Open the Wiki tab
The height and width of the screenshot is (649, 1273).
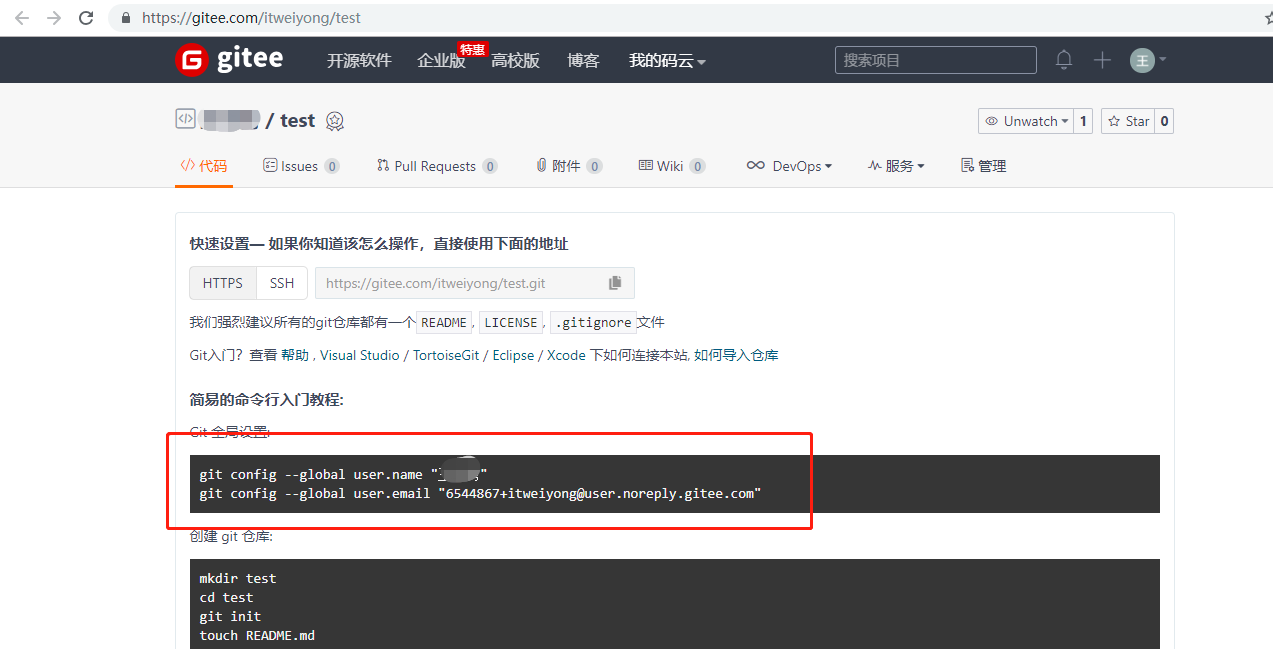tap(672, 166)
